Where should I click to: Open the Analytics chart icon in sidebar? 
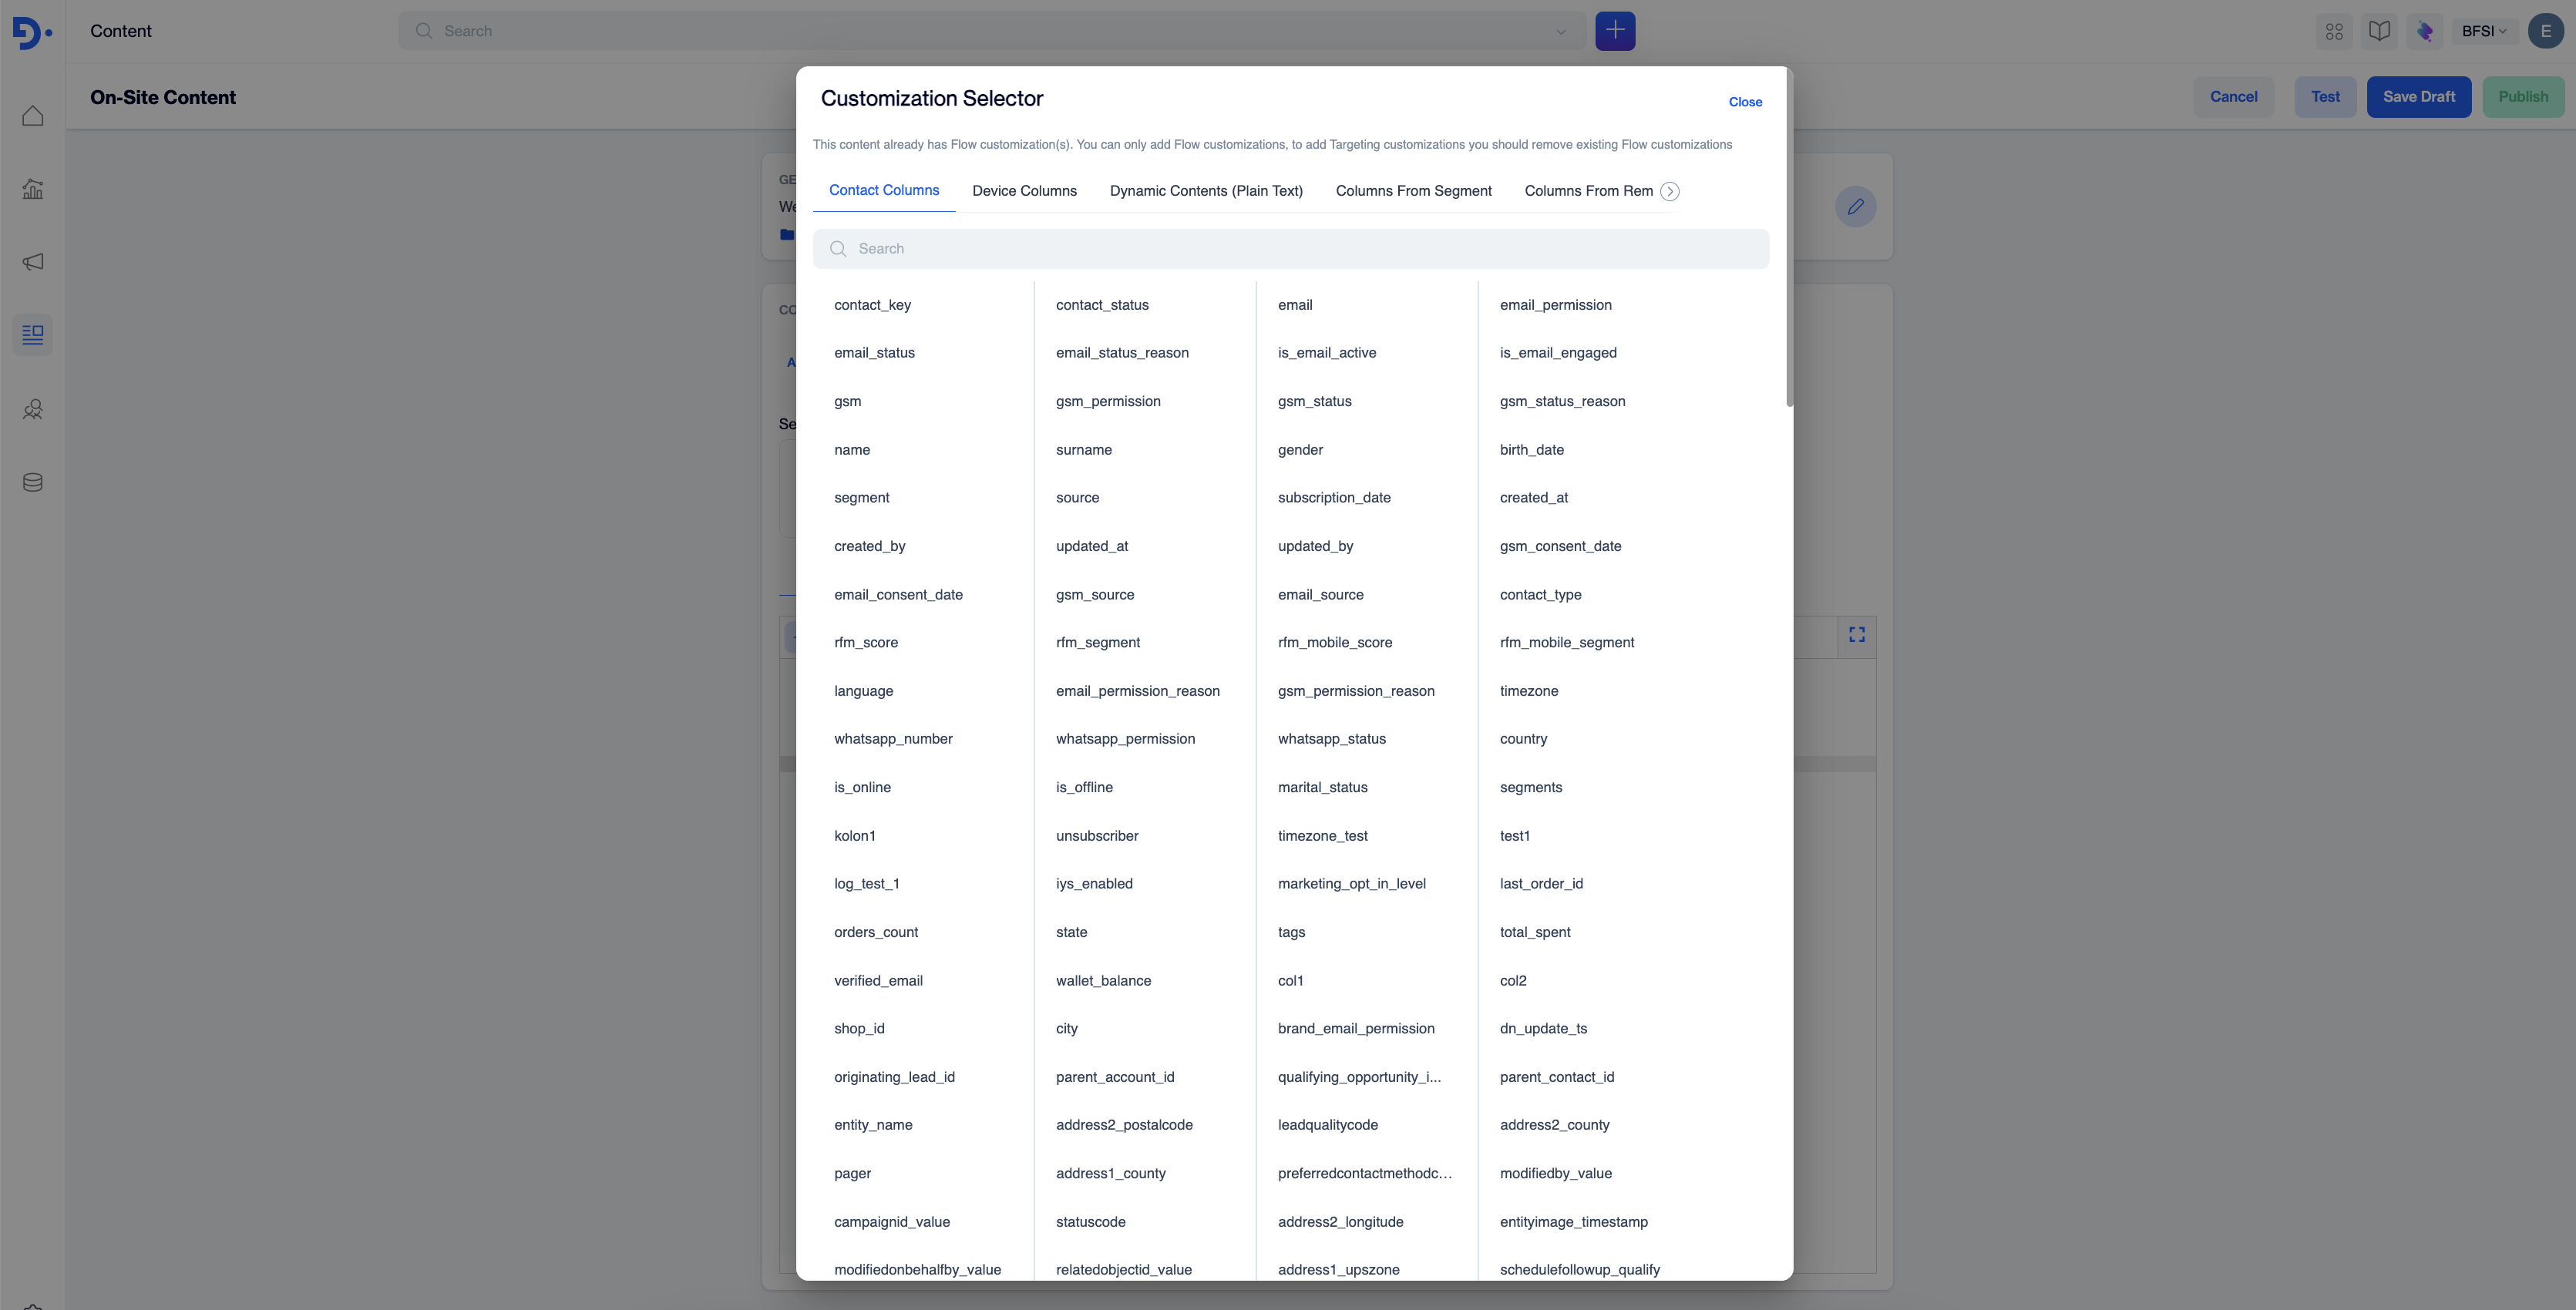coord(33,189)
